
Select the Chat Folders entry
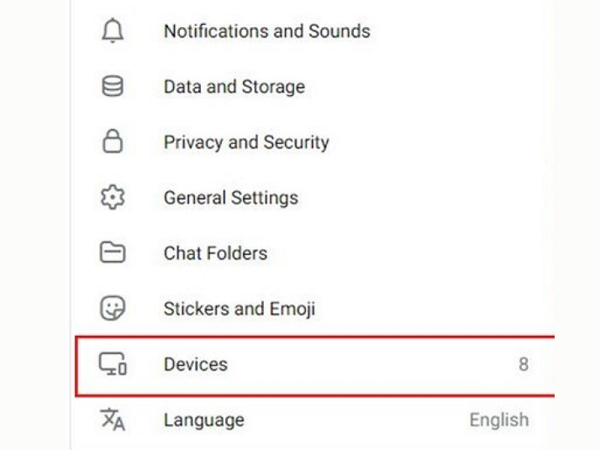215,253
